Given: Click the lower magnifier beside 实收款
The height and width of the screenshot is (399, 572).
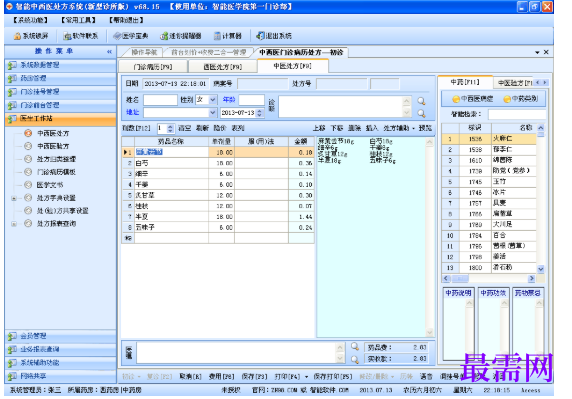Looking at the screenshot, I should pyautogui.click(x=355, y=359).
